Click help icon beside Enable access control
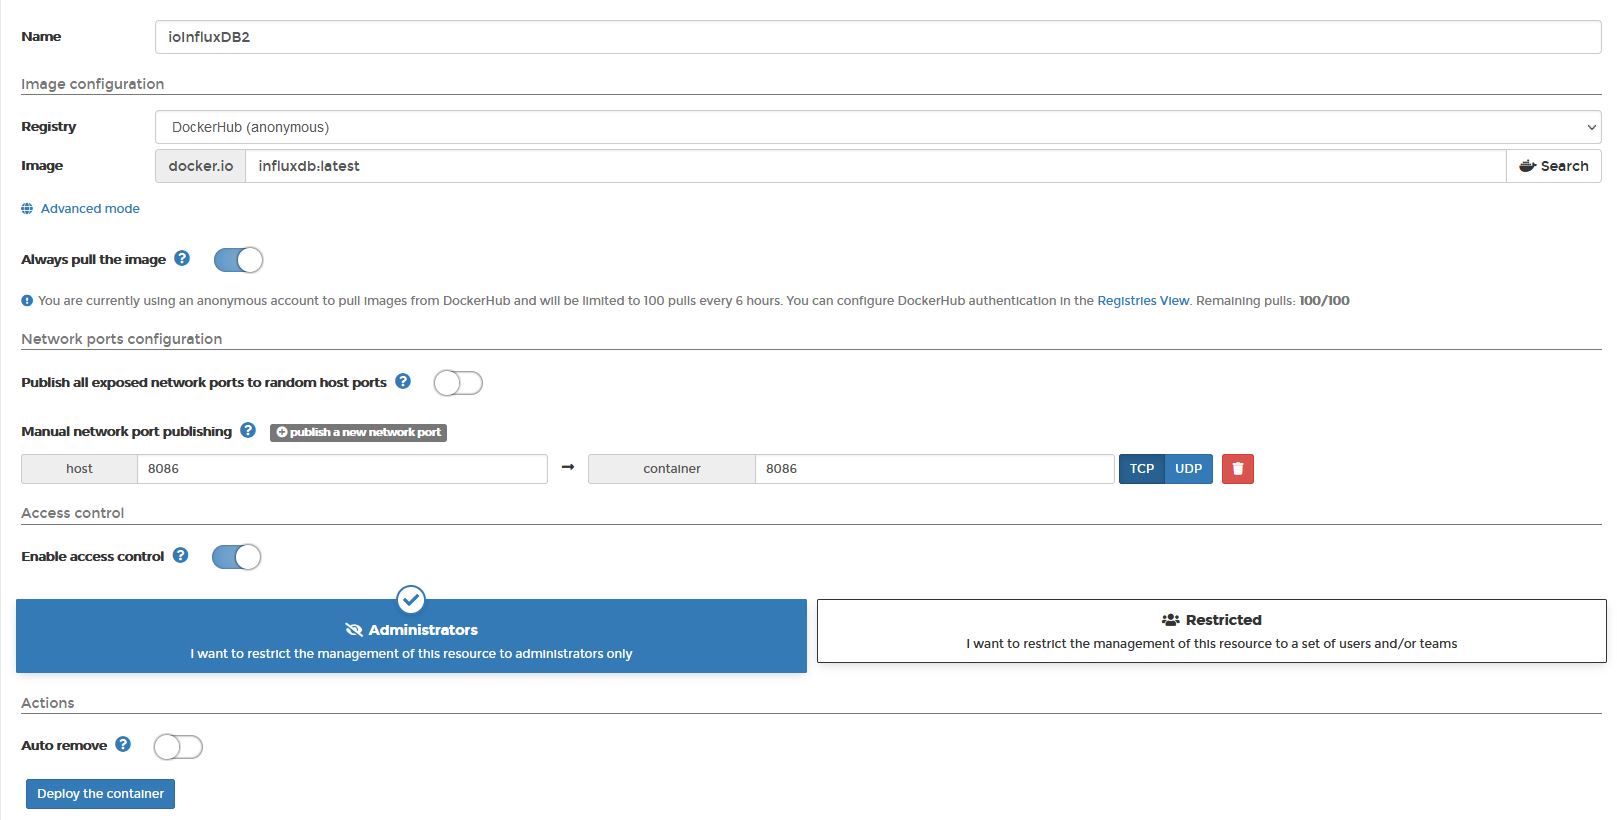Image resolution: width=1617 pixels, height=820 pixels. [x=180, y=555]
